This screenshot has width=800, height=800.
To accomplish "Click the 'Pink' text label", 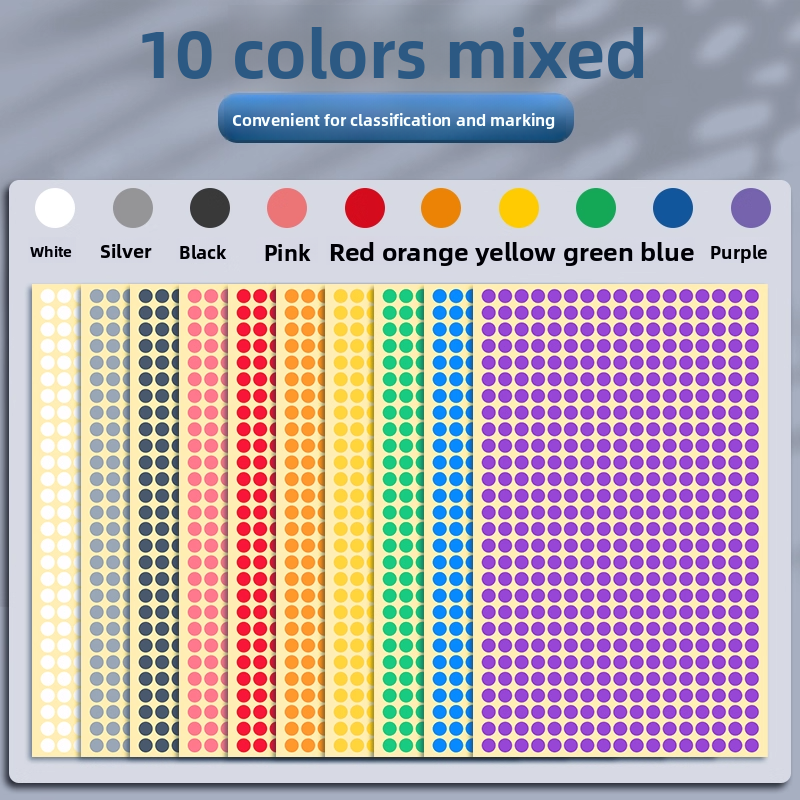I will click(287, 253).
